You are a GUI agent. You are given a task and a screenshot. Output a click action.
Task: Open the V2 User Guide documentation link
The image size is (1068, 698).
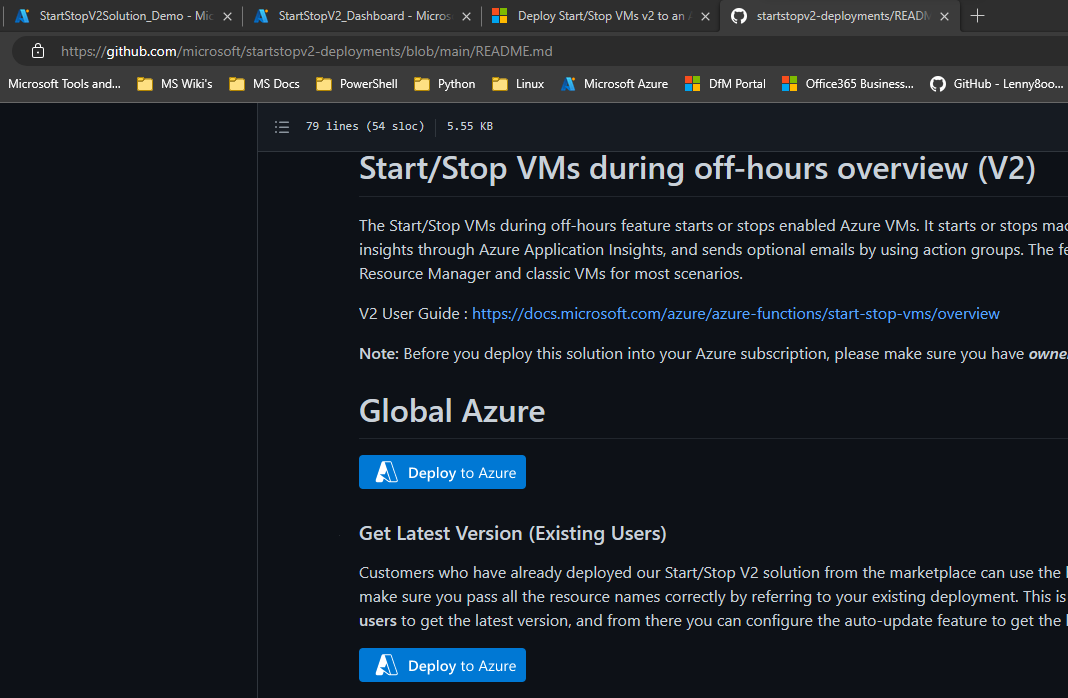pyautogui.click(x=736, y=313)
